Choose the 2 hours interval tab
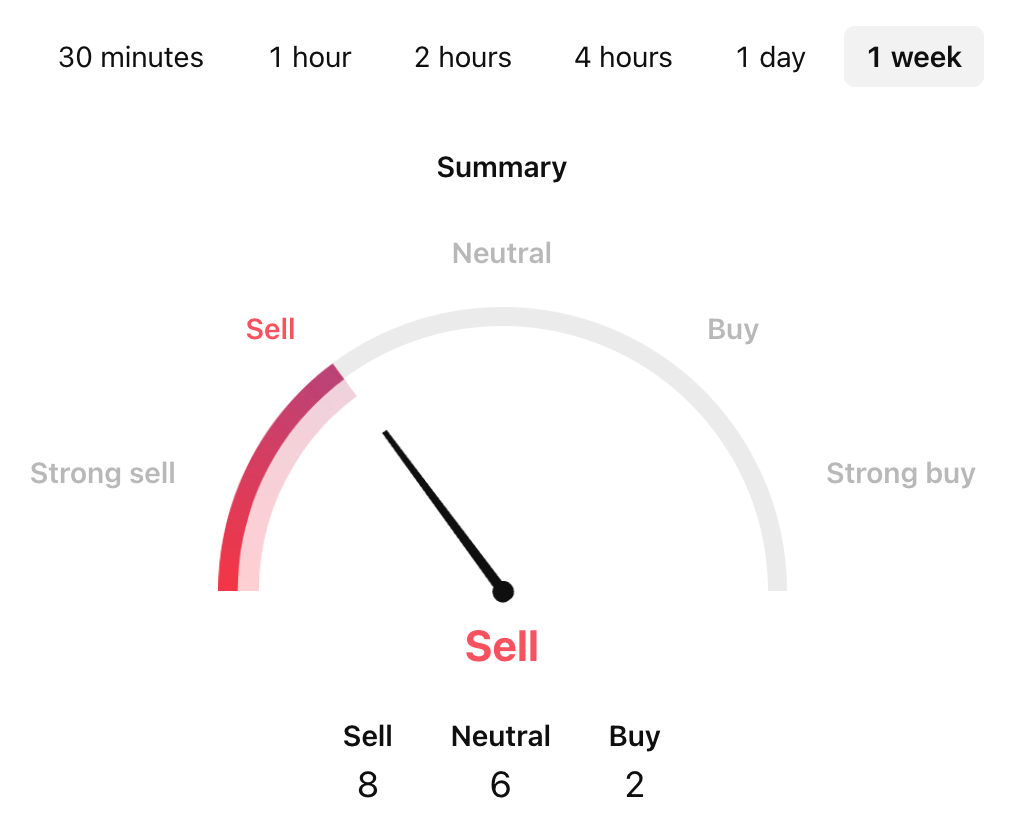This screenshot has height=830, width=1010. click(463, 57)
